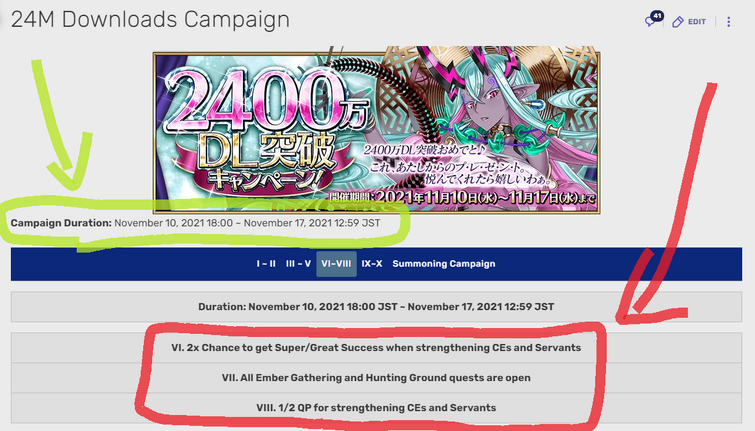Click the 2400万 DL campaign banner image
This screenshot has height=431, width=755.
(x=377, y=131)
